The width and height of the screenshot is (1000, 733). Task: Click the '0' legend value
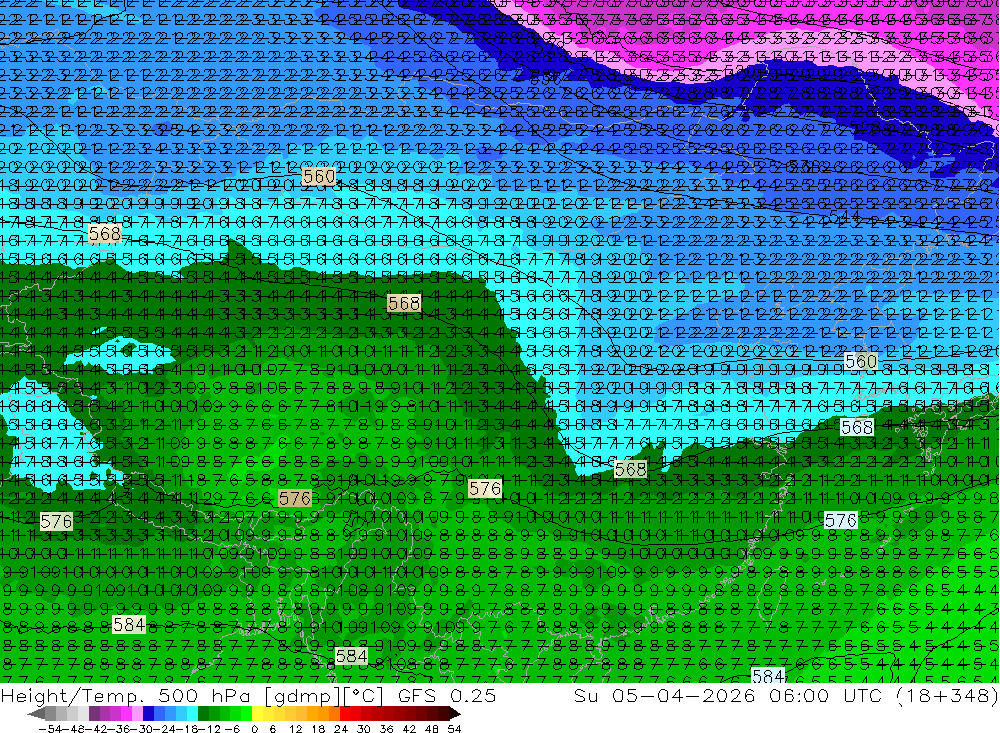254,729
